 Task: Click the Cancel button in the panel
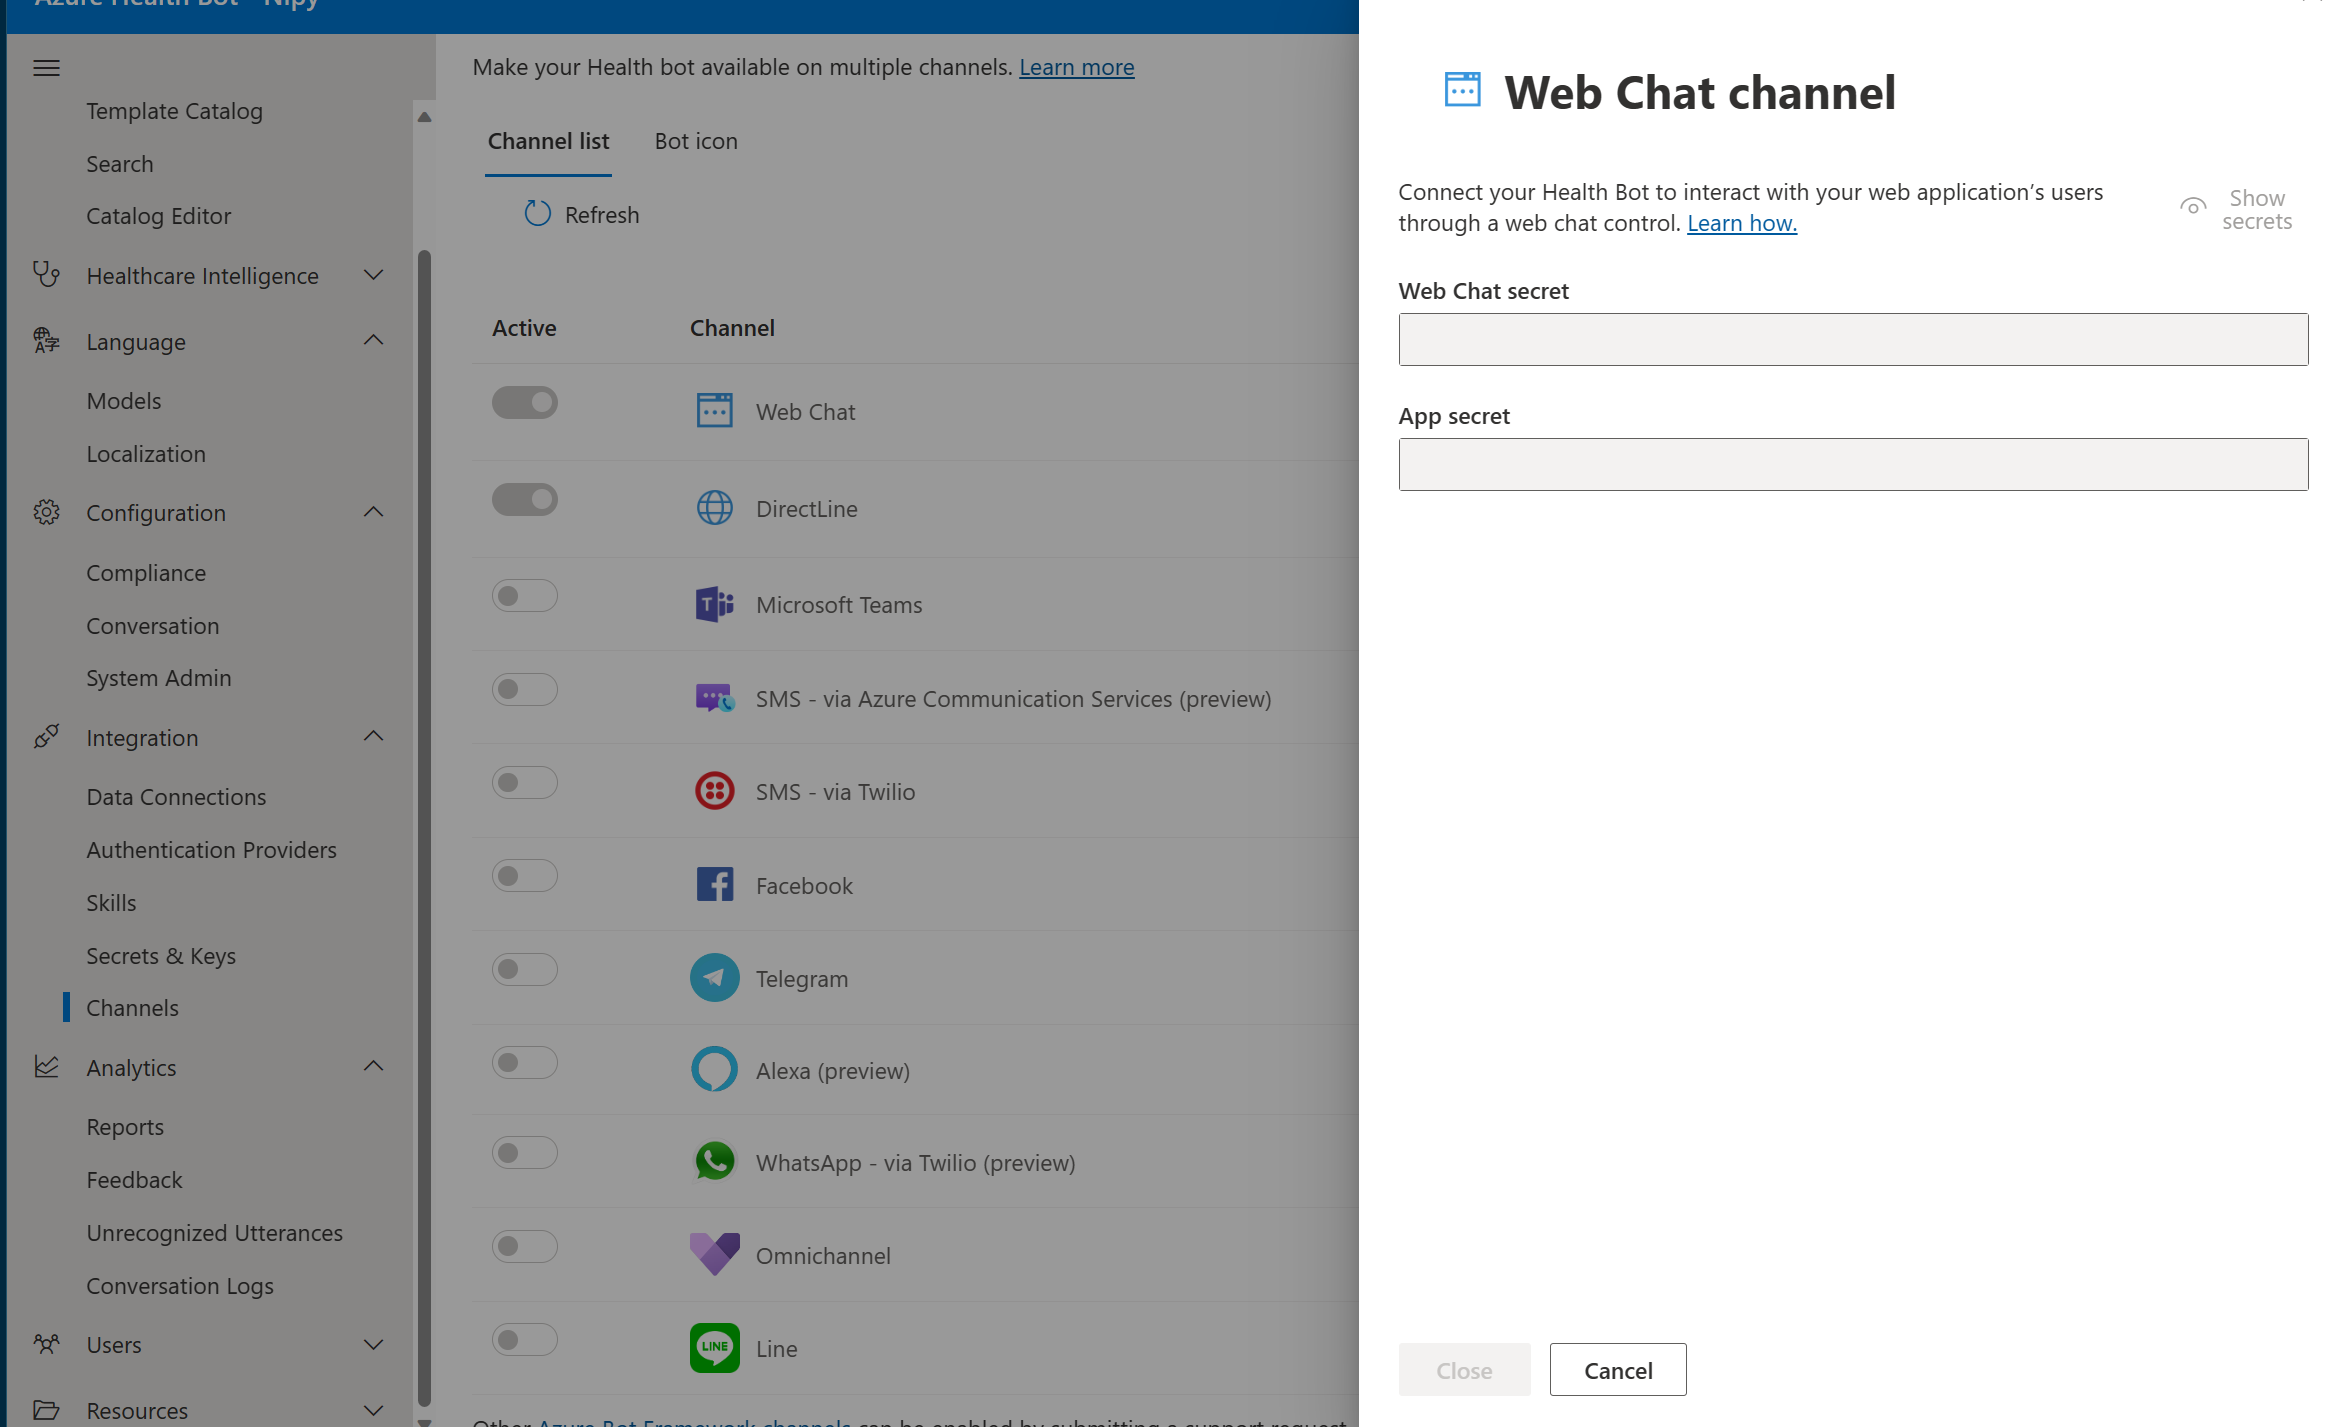pyautogui.click(x=1617, y=1369)
